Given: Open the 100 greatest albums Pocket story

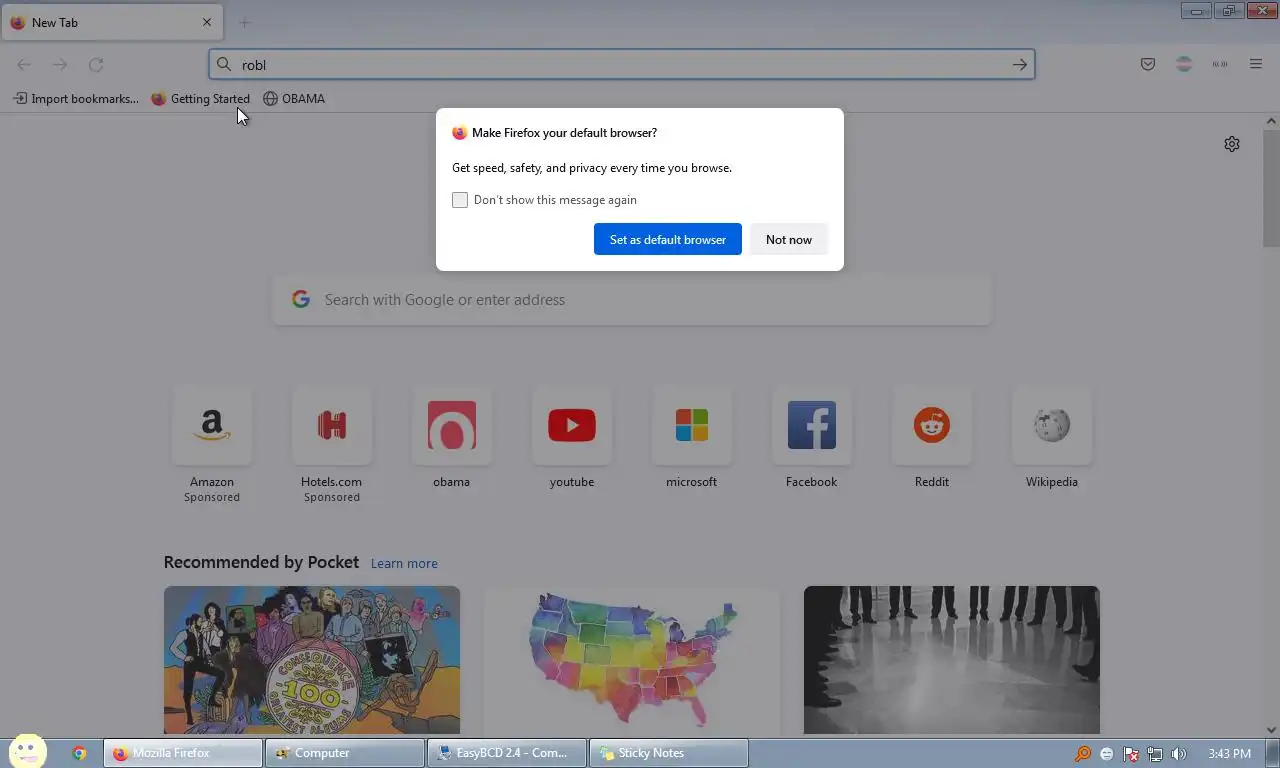Looking at the screenshot, I should pyautogui.click(x=312, y=660).
